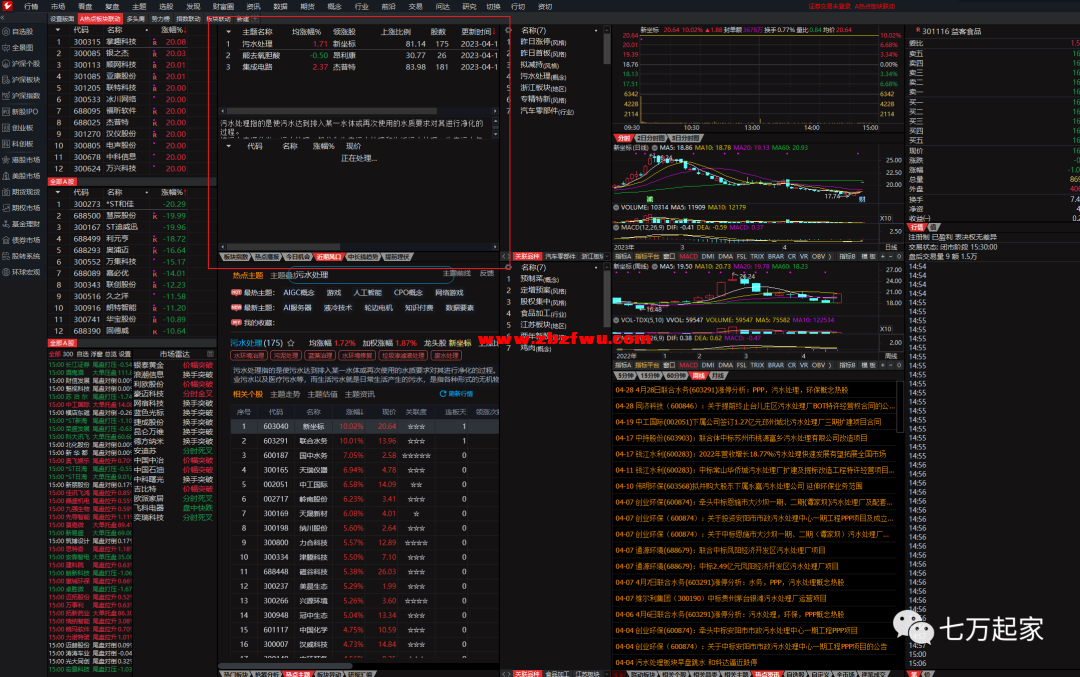Open 期权市场 in the left sidebar
The image size is (1080, 677).
coord(21,208)
